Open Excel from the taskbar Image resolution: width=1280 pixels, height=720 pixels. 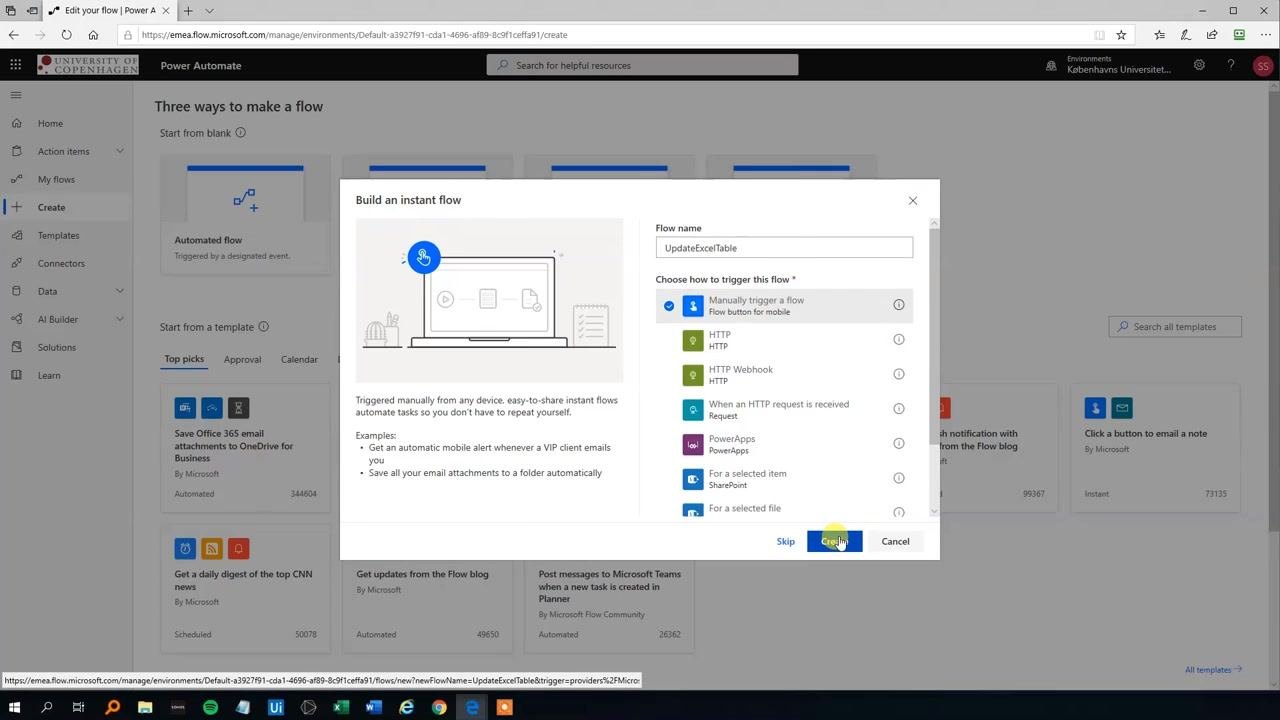pos(341,707)
